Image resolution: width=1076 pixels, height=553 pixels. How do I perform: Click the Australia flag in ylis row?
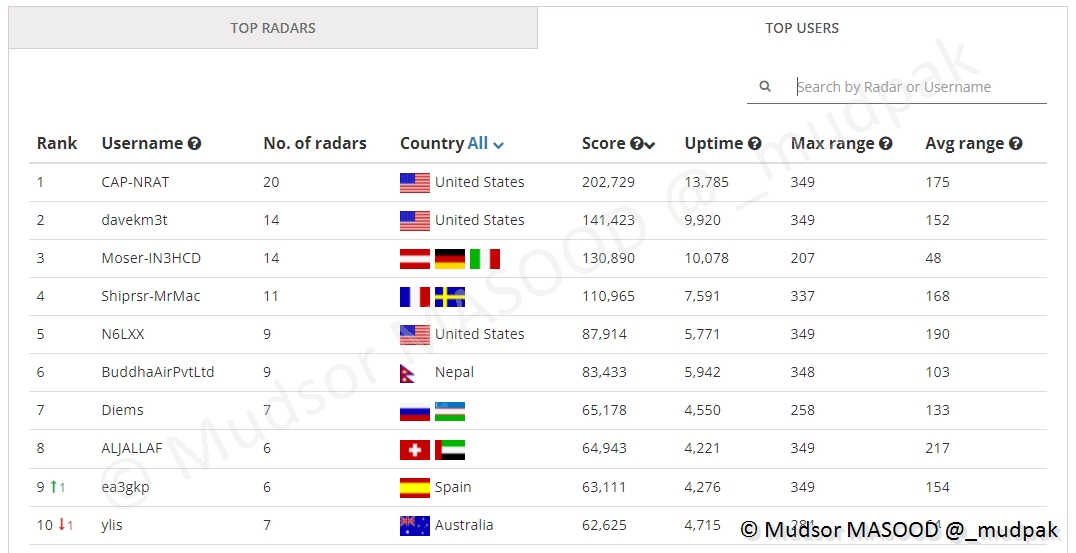point(414,525)
